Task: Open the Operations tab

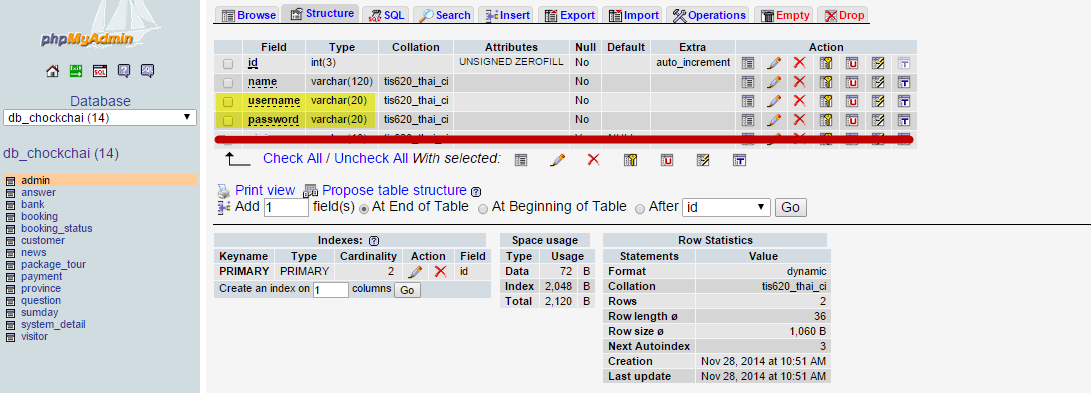Action: [709, 15]
